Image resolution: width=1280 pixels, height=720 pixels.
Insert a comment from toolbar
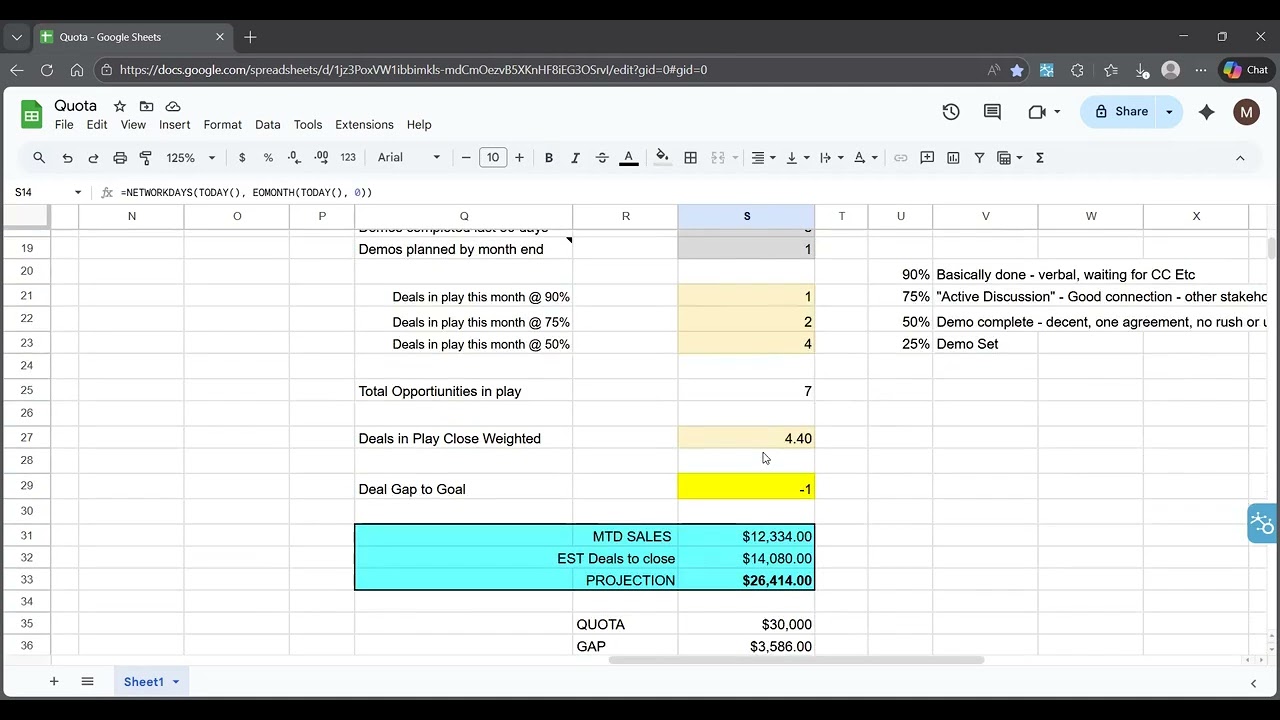click(927, 158)
